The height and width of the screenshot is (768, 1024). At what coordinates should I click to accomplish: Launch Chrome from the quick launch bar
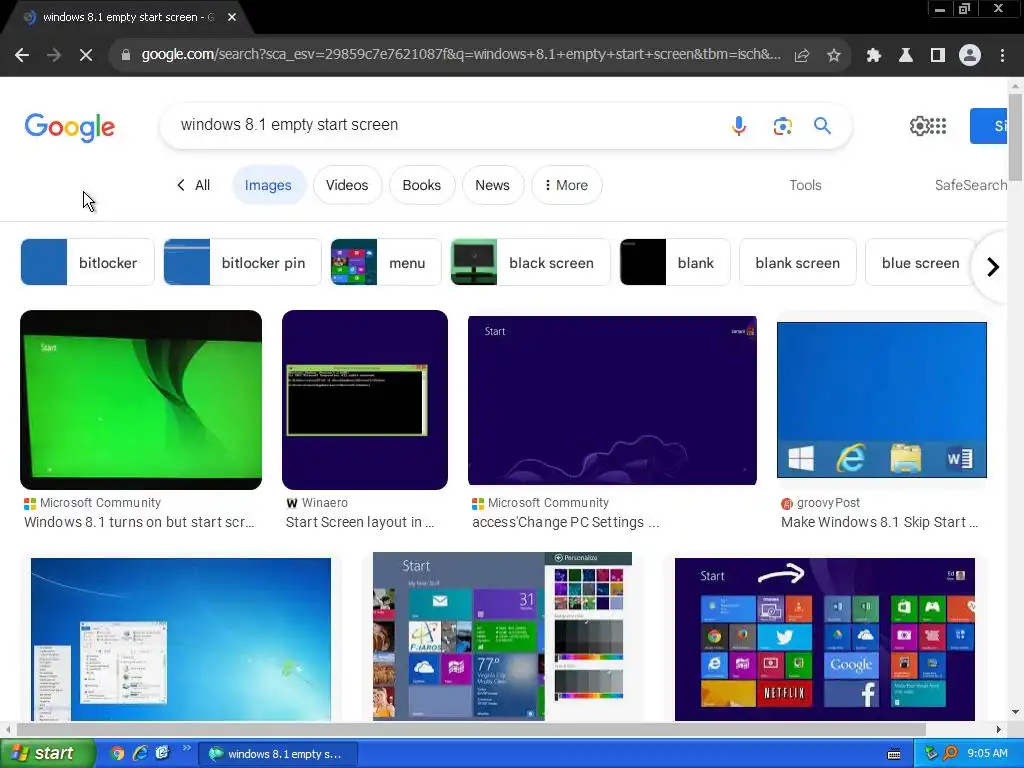[118, 754]
